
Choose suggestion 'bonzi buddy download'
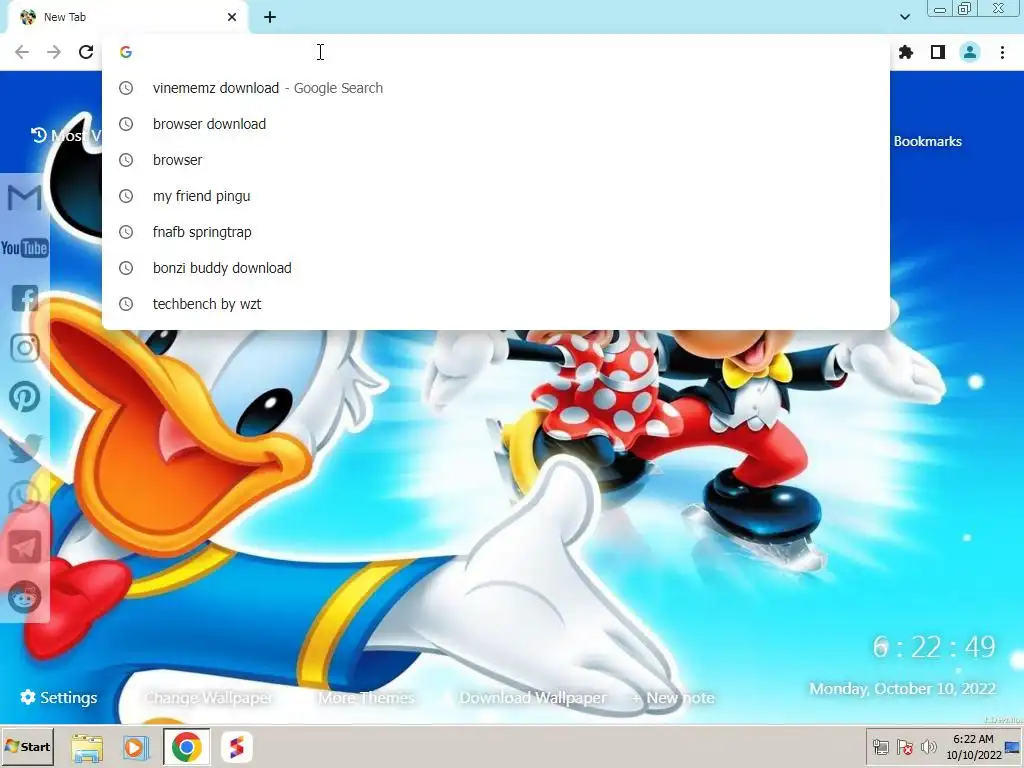(x=496, y=268)
